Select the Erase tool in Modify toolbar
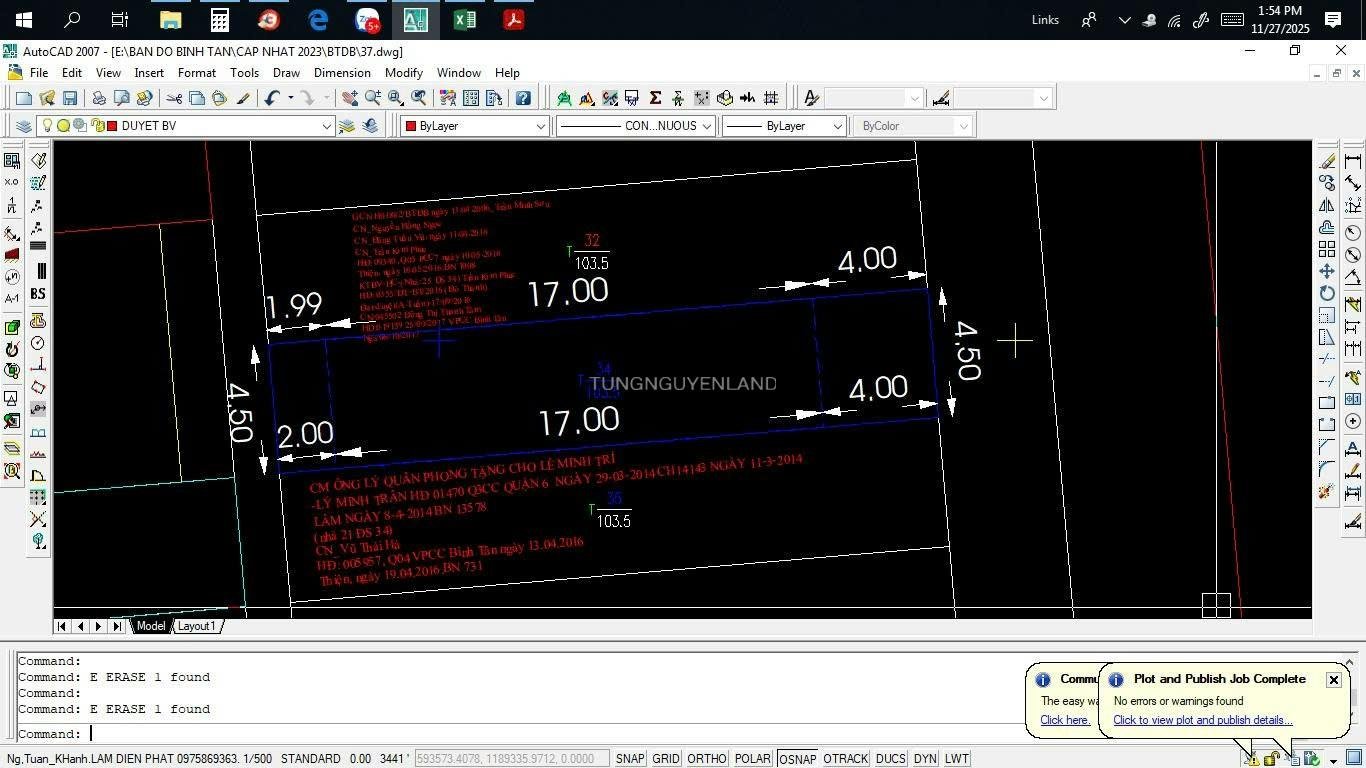The width and height of the screenshot is (1366, 768). click(1327, 161)
